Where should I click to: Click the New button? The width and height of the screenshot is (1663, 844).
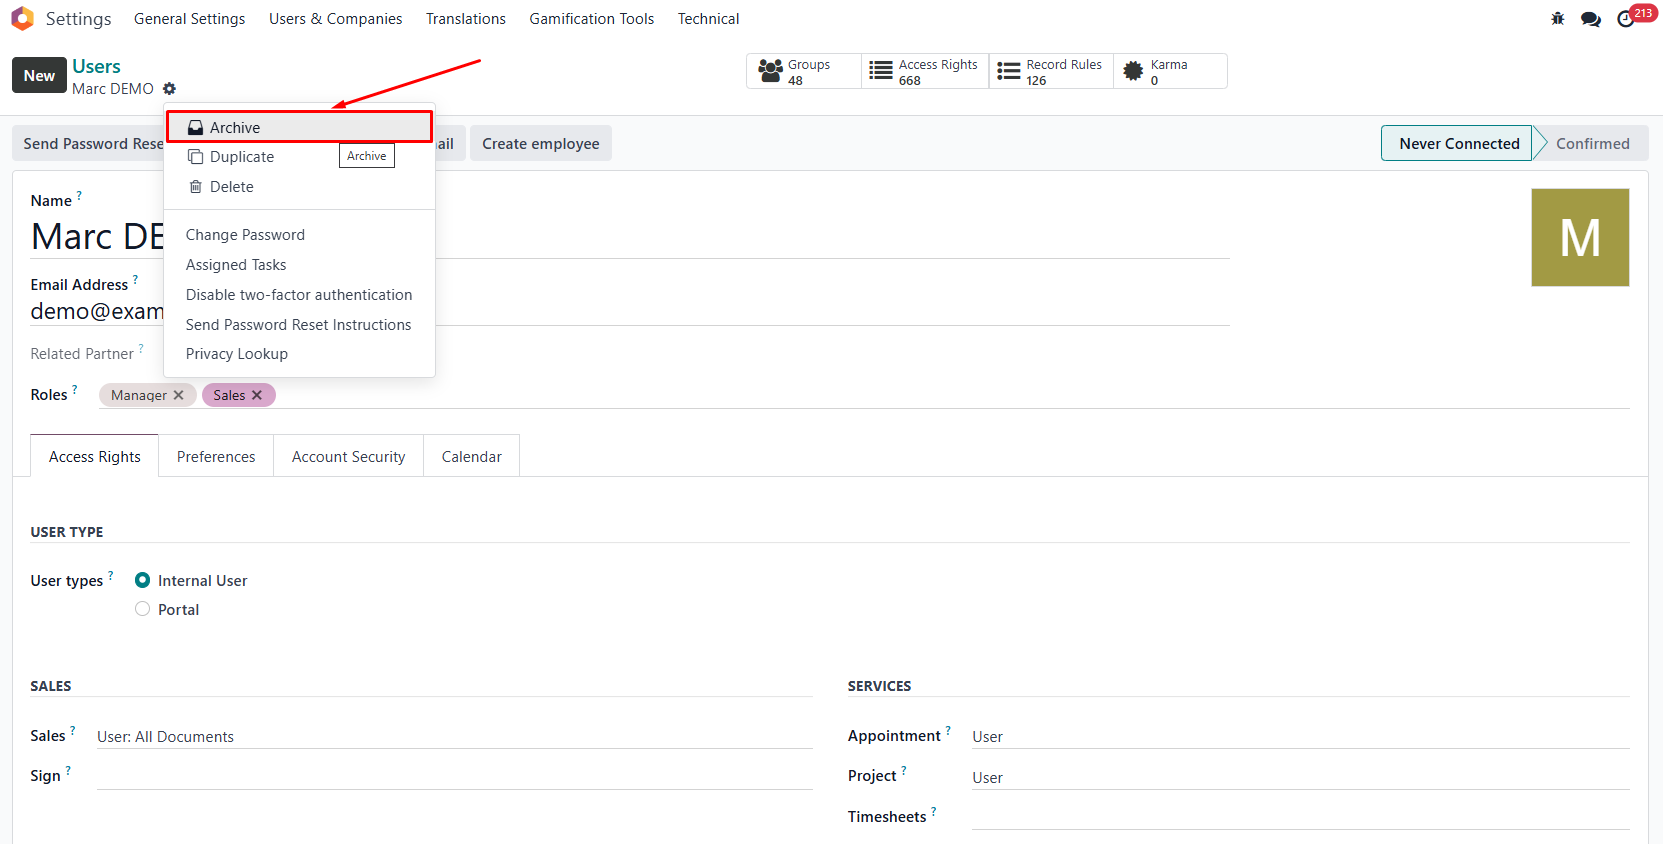[39, 76]
